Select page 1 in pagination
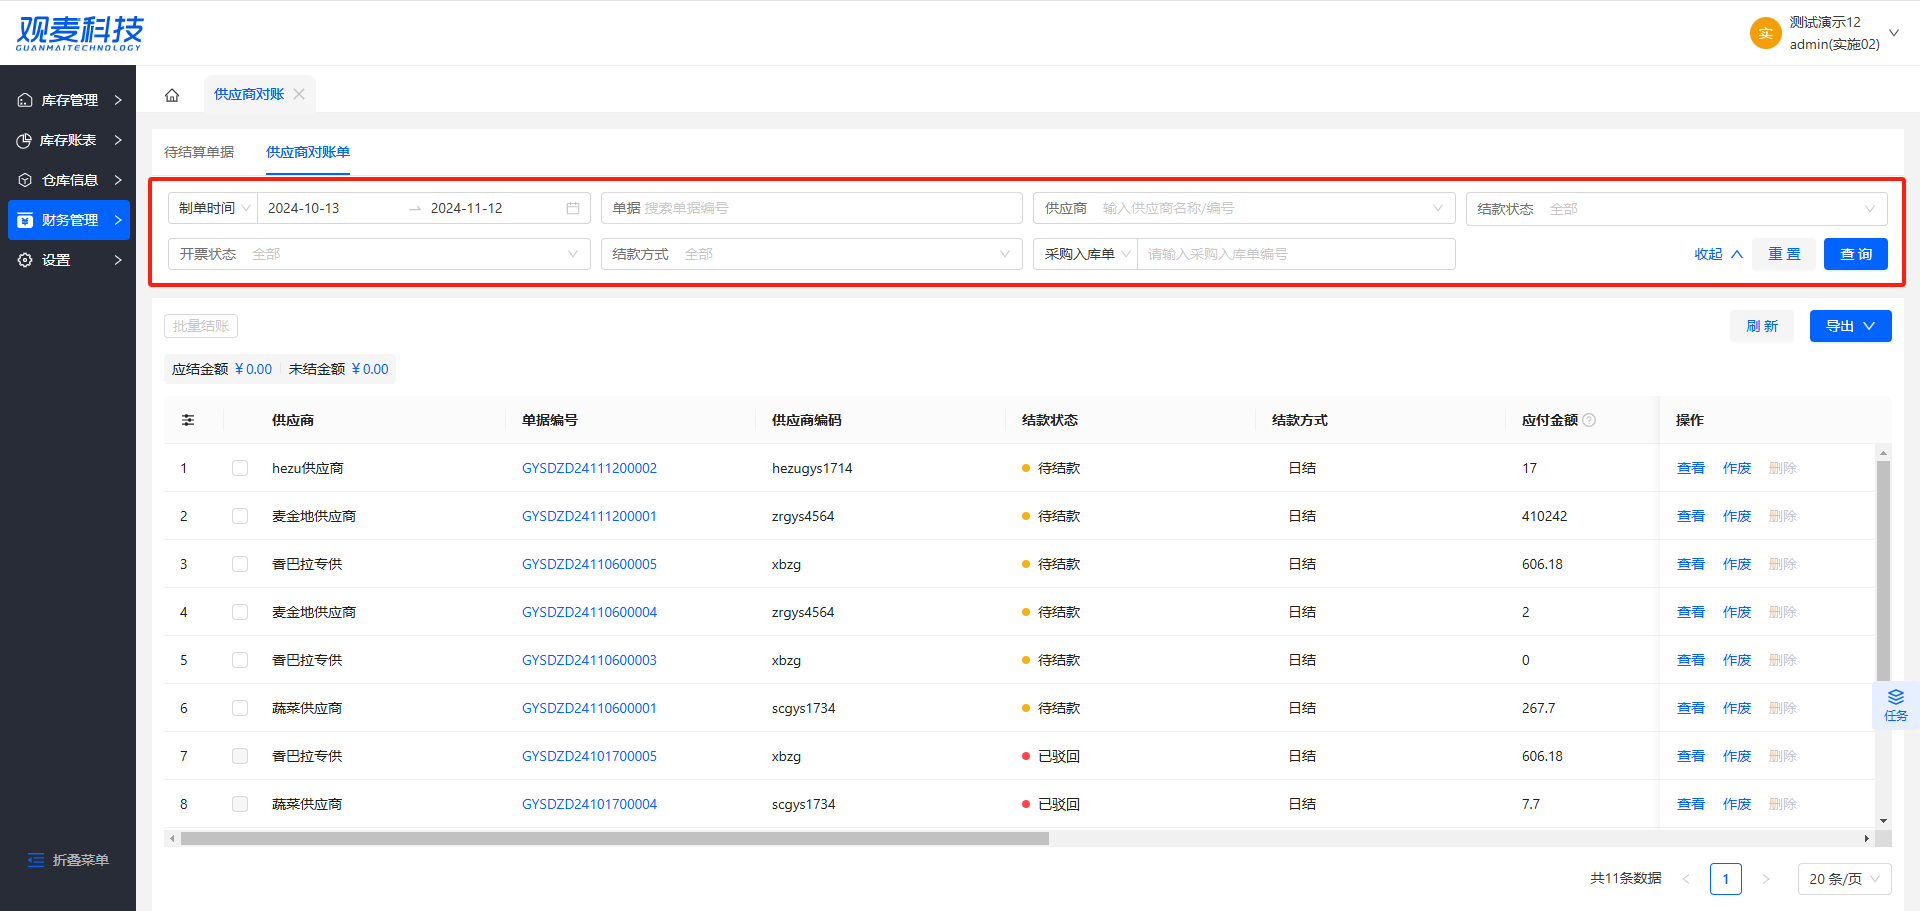The width and height of the screenshot is (1920, 911). [x=1726, y=879]
